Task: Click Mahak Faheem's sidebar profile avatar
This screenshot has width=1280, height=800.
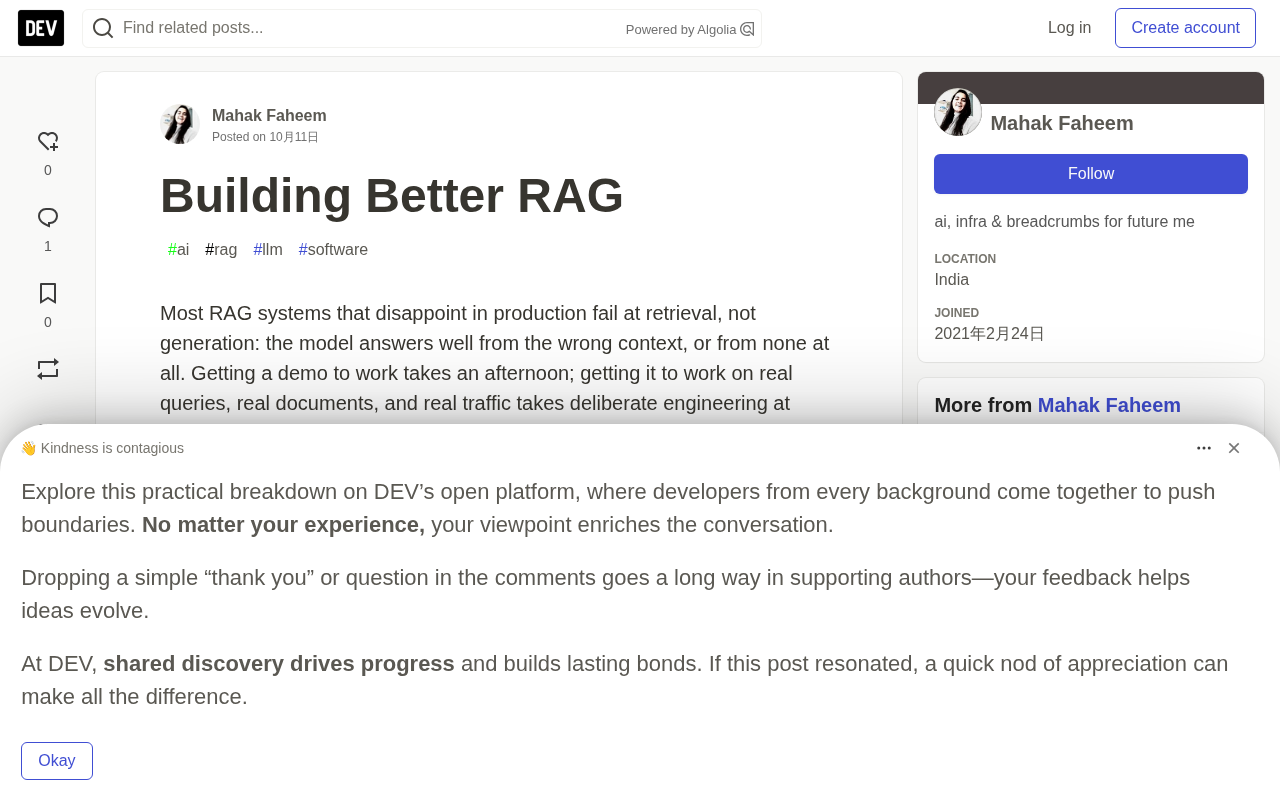Action: coord(958,112)
